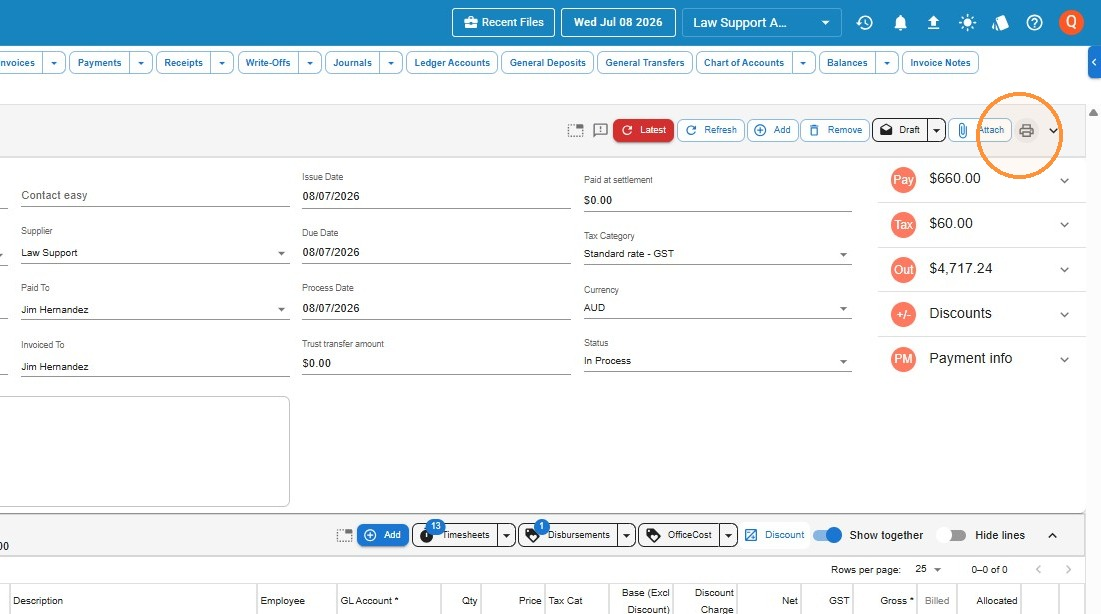Click the Discount button
Image resolution: width=1101 pixels, height=614 pixels.
pyautogui.click(x=774, y=535)
